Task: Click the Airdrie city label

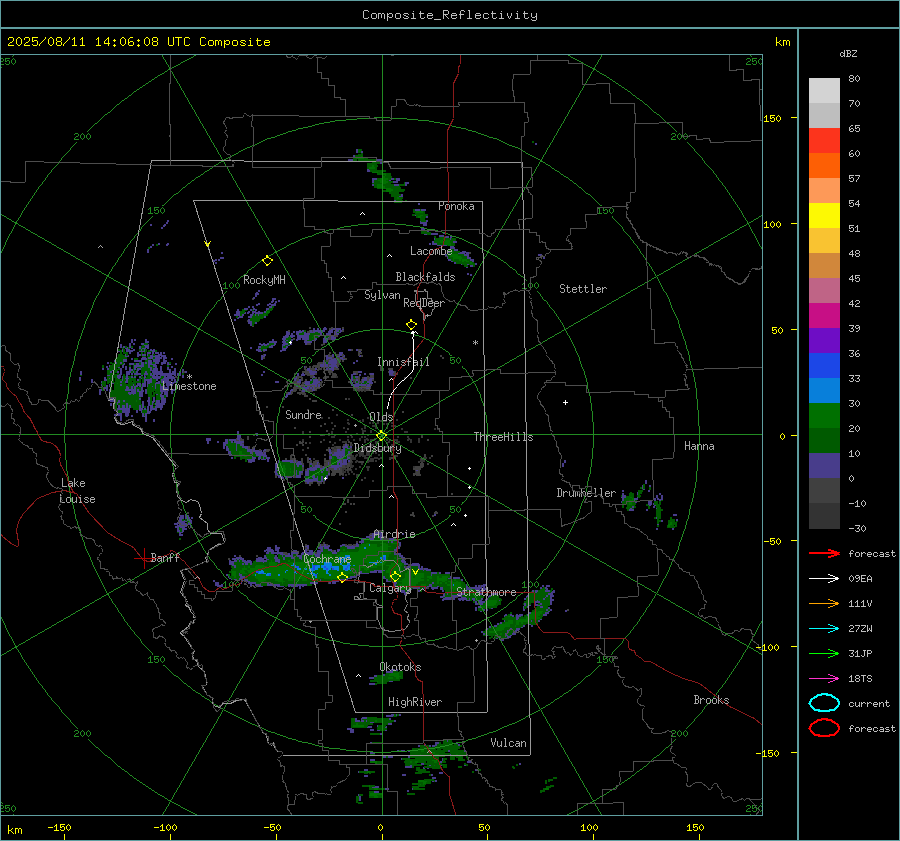Action: (x=394, y=534)
